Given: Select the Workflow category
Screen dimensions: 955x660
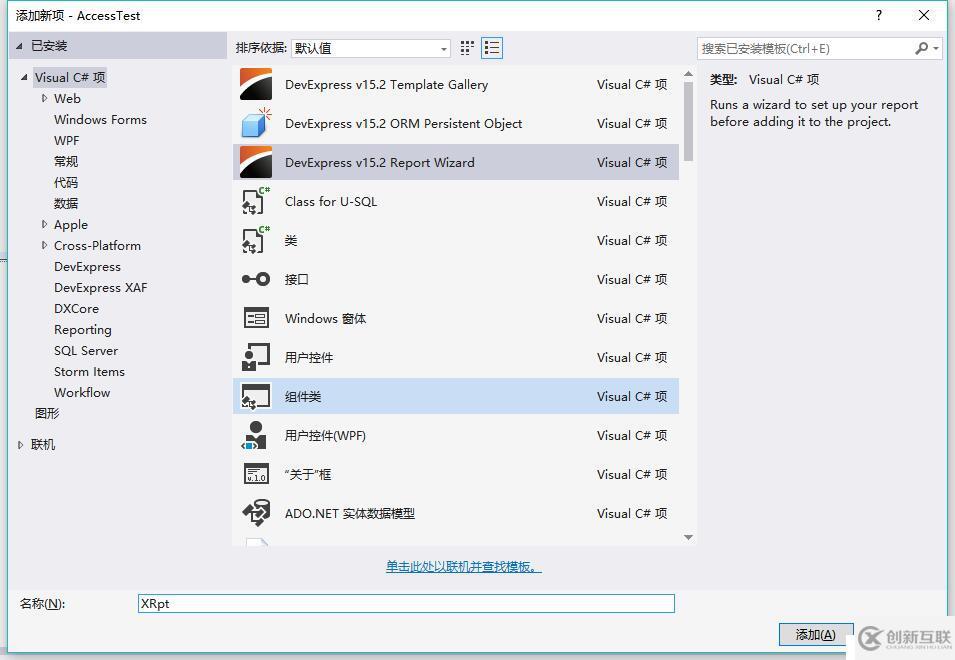Looking at the screenshot, I should pyautogui.click(x=82, y=393).
